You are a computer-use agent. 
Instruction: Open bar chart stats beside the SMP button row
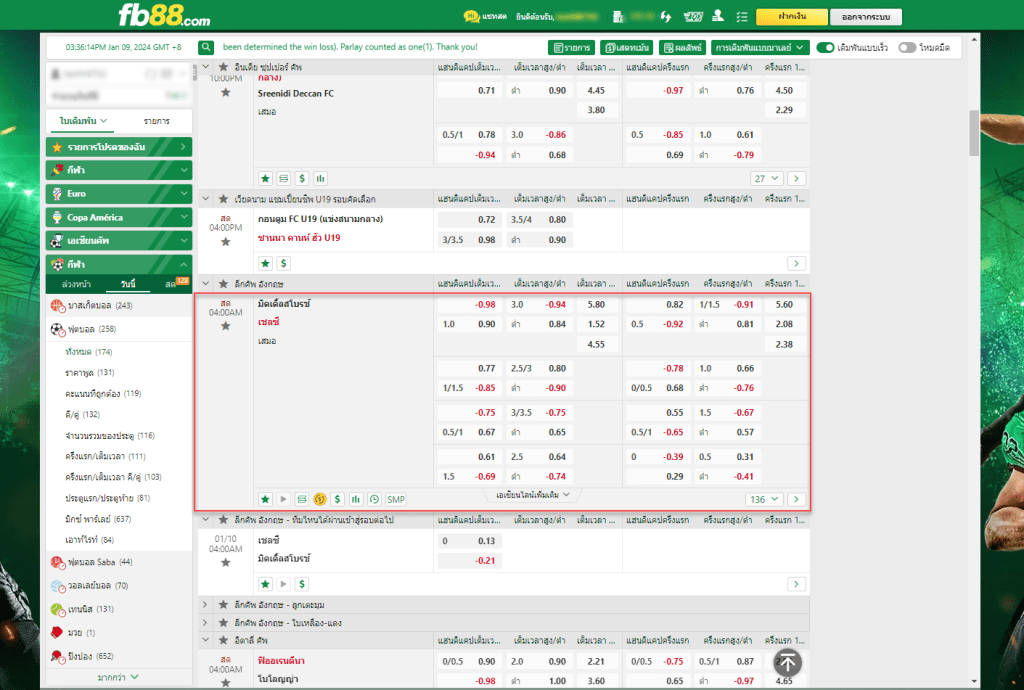pyautogui.click(x=356, y=499)
